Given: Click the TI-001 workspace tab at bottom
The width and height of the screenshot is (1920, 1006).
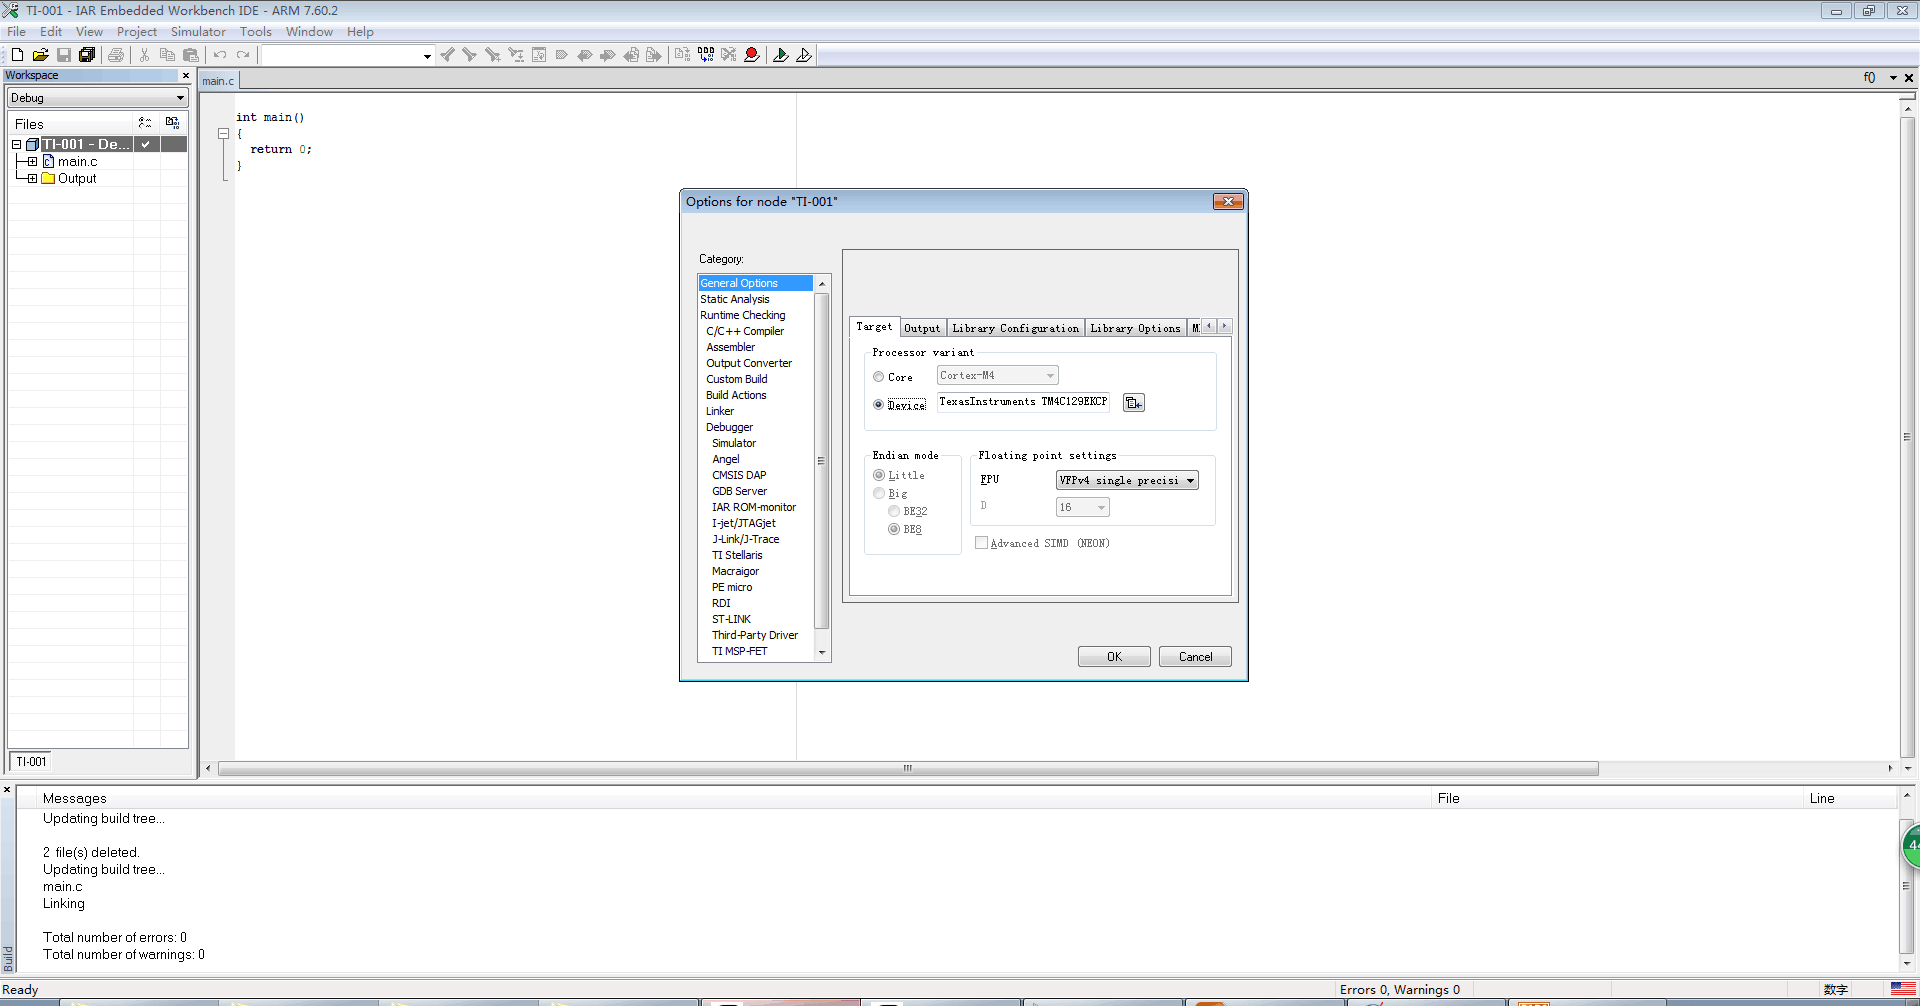Looking at the screenshot, I should point(31,762).
